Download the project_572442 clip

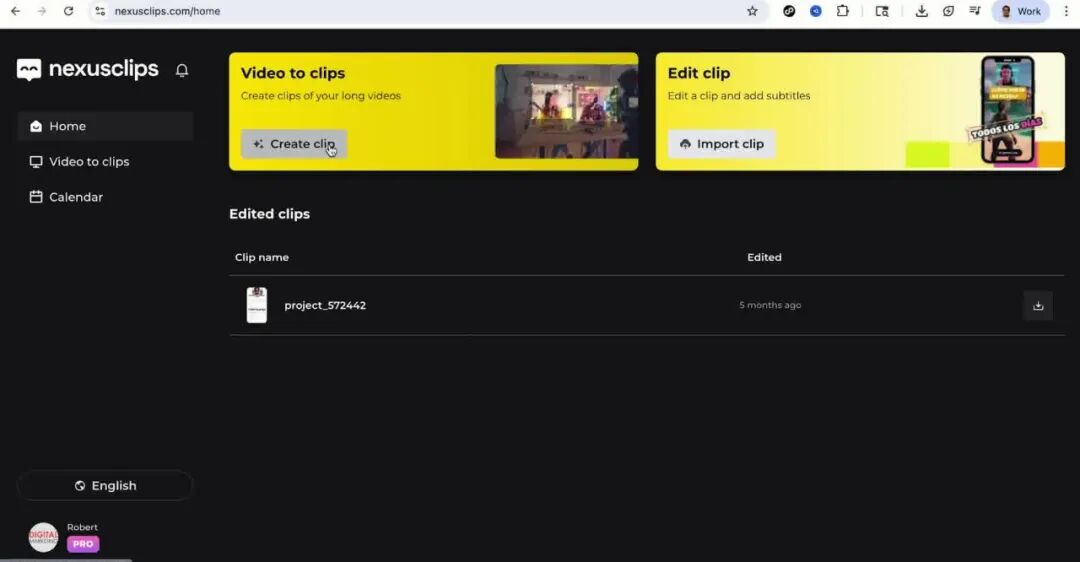point(1038,306)
